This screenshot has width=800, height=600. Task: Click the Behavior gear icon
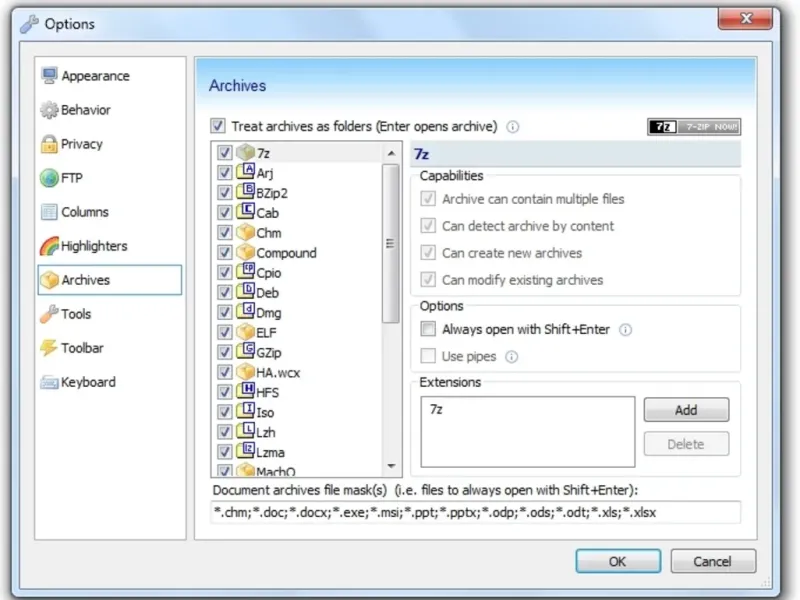(x=49, y=110)
